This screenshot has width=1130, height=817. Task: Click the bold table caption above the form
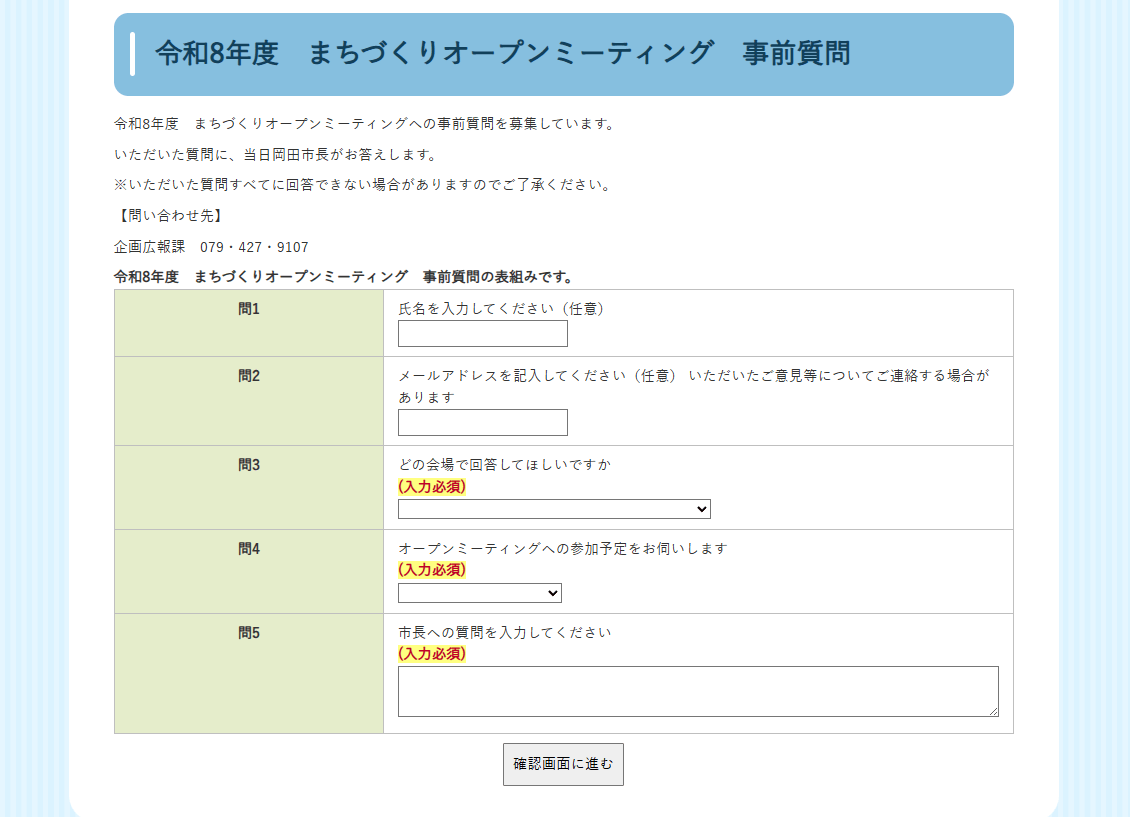(x=345, y=277)
